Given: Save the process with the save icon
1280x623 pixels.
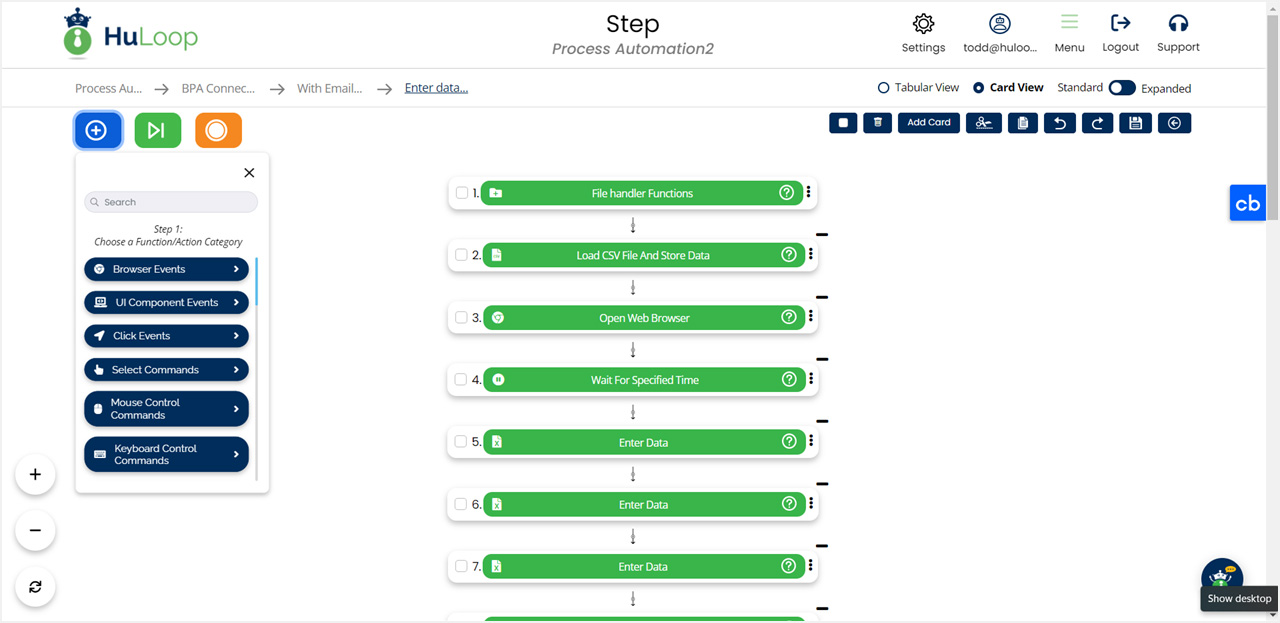Looking at the screenshot, I should click(x=1134, y=122).
